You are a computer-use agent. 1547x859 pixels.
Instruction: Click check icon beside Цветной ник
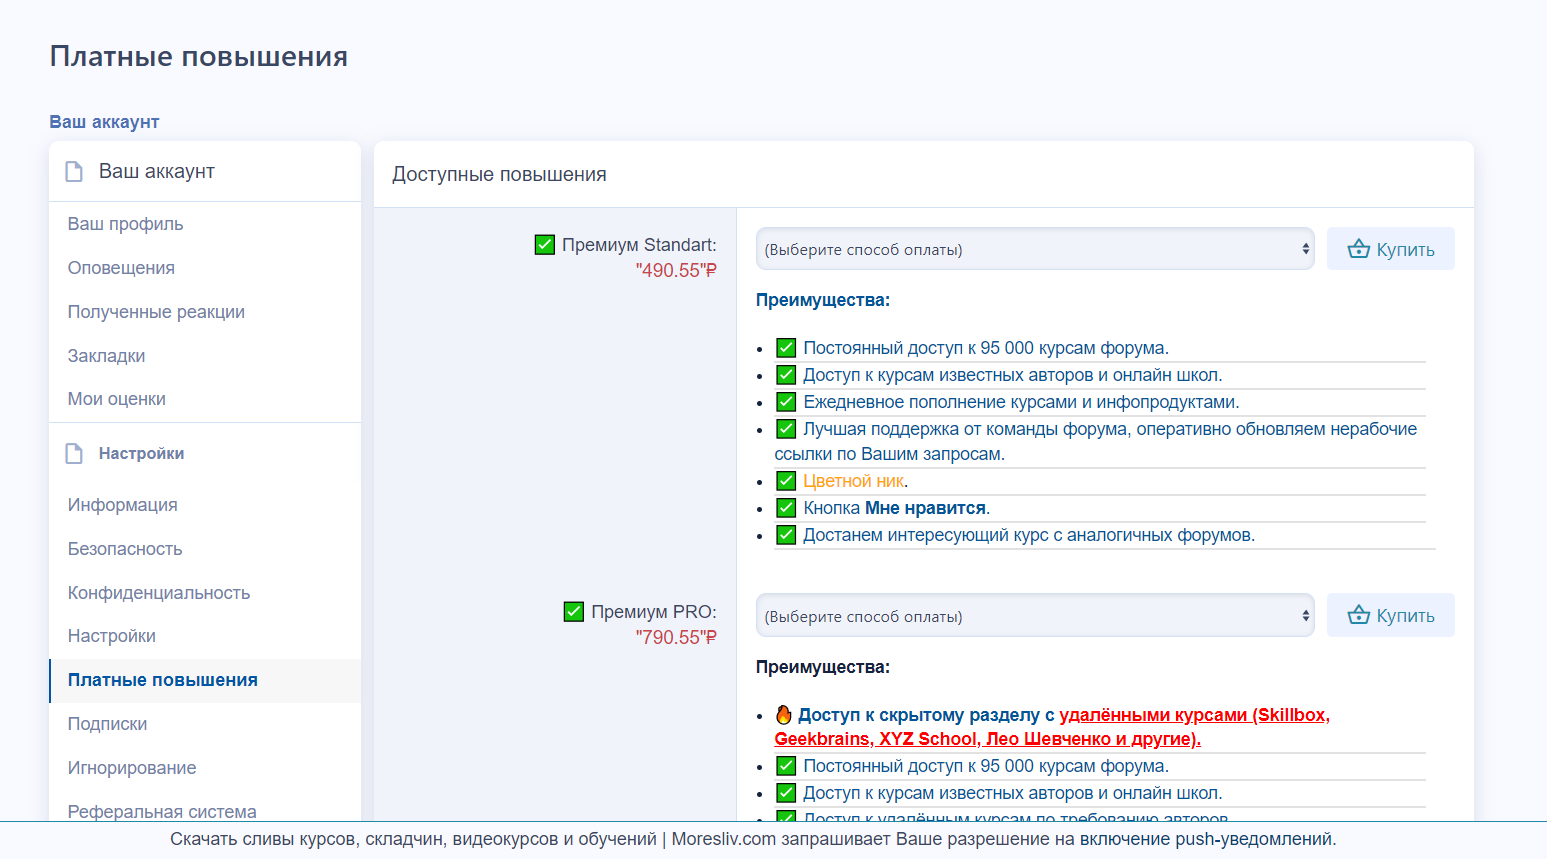(786, 481)
